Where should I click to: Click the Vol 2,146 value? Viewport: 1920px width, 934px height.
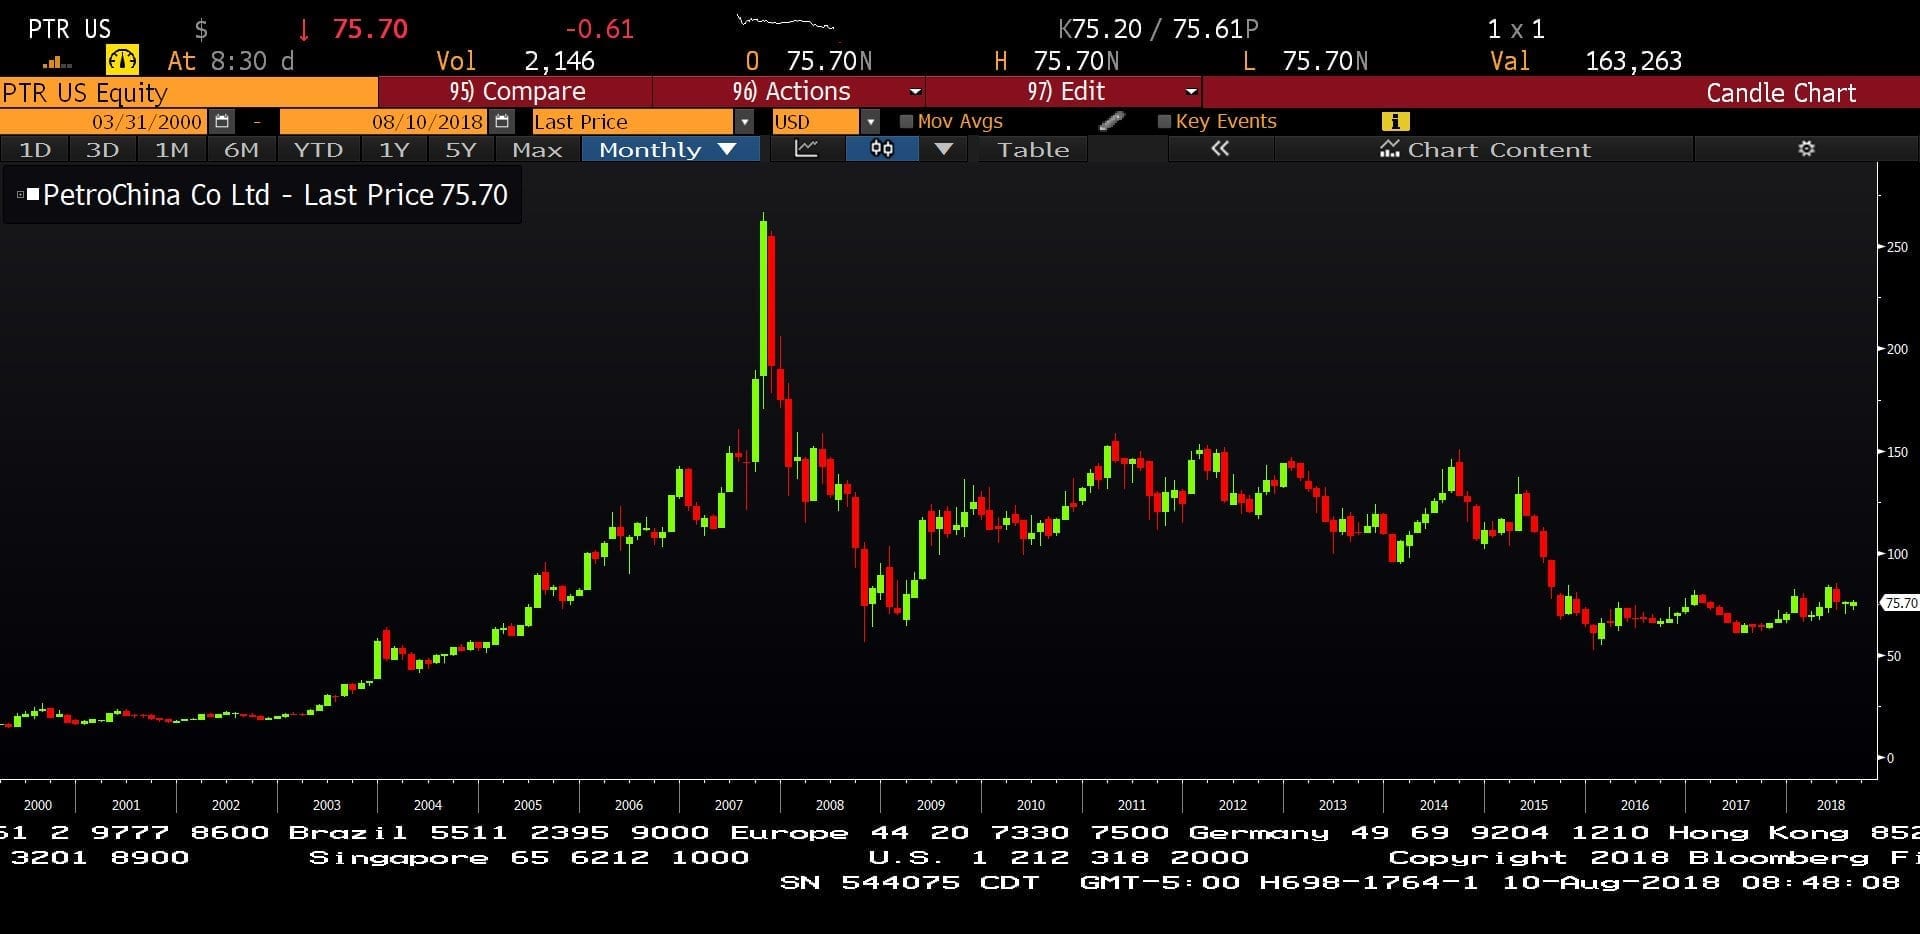559,61
